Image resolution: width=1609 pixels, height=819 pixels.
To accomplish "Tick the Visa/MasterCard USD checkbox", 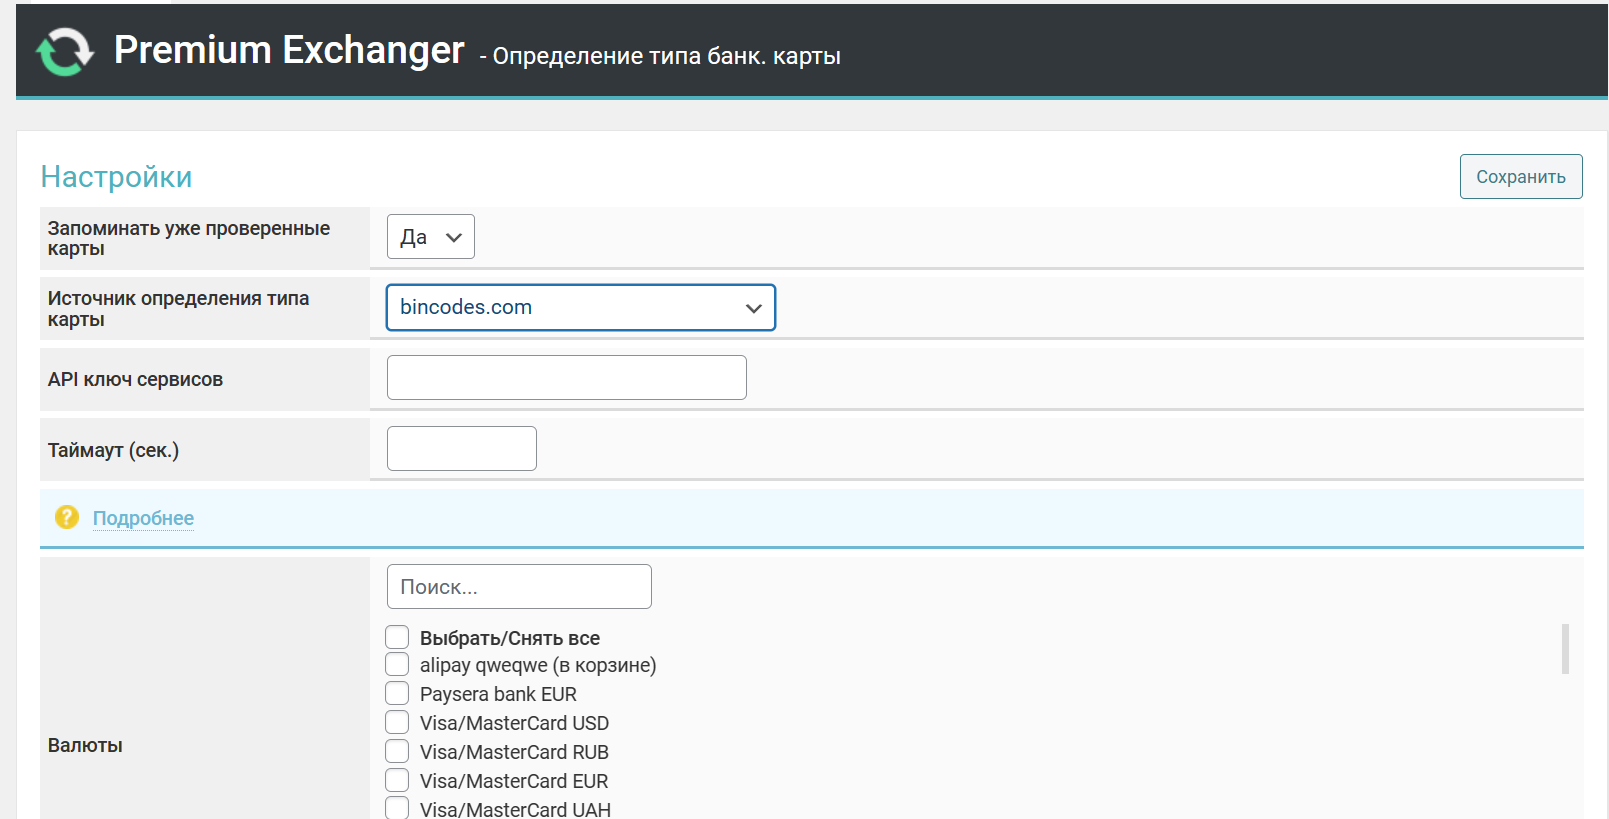I will click(397, 722).
